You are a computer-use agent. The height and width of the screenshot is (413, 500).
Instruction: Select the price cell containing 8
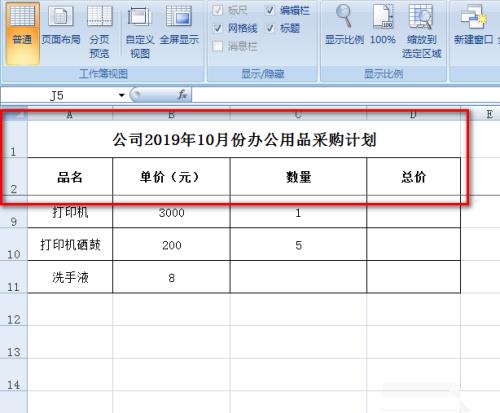click(171, 277)
